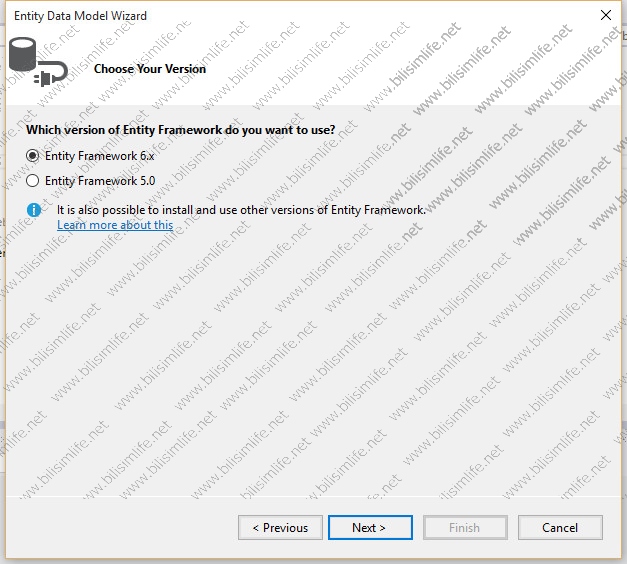Viewport: 627px width, 564px height.
Task: Click the other versions info sentence
Action: (x=242, y=210)
